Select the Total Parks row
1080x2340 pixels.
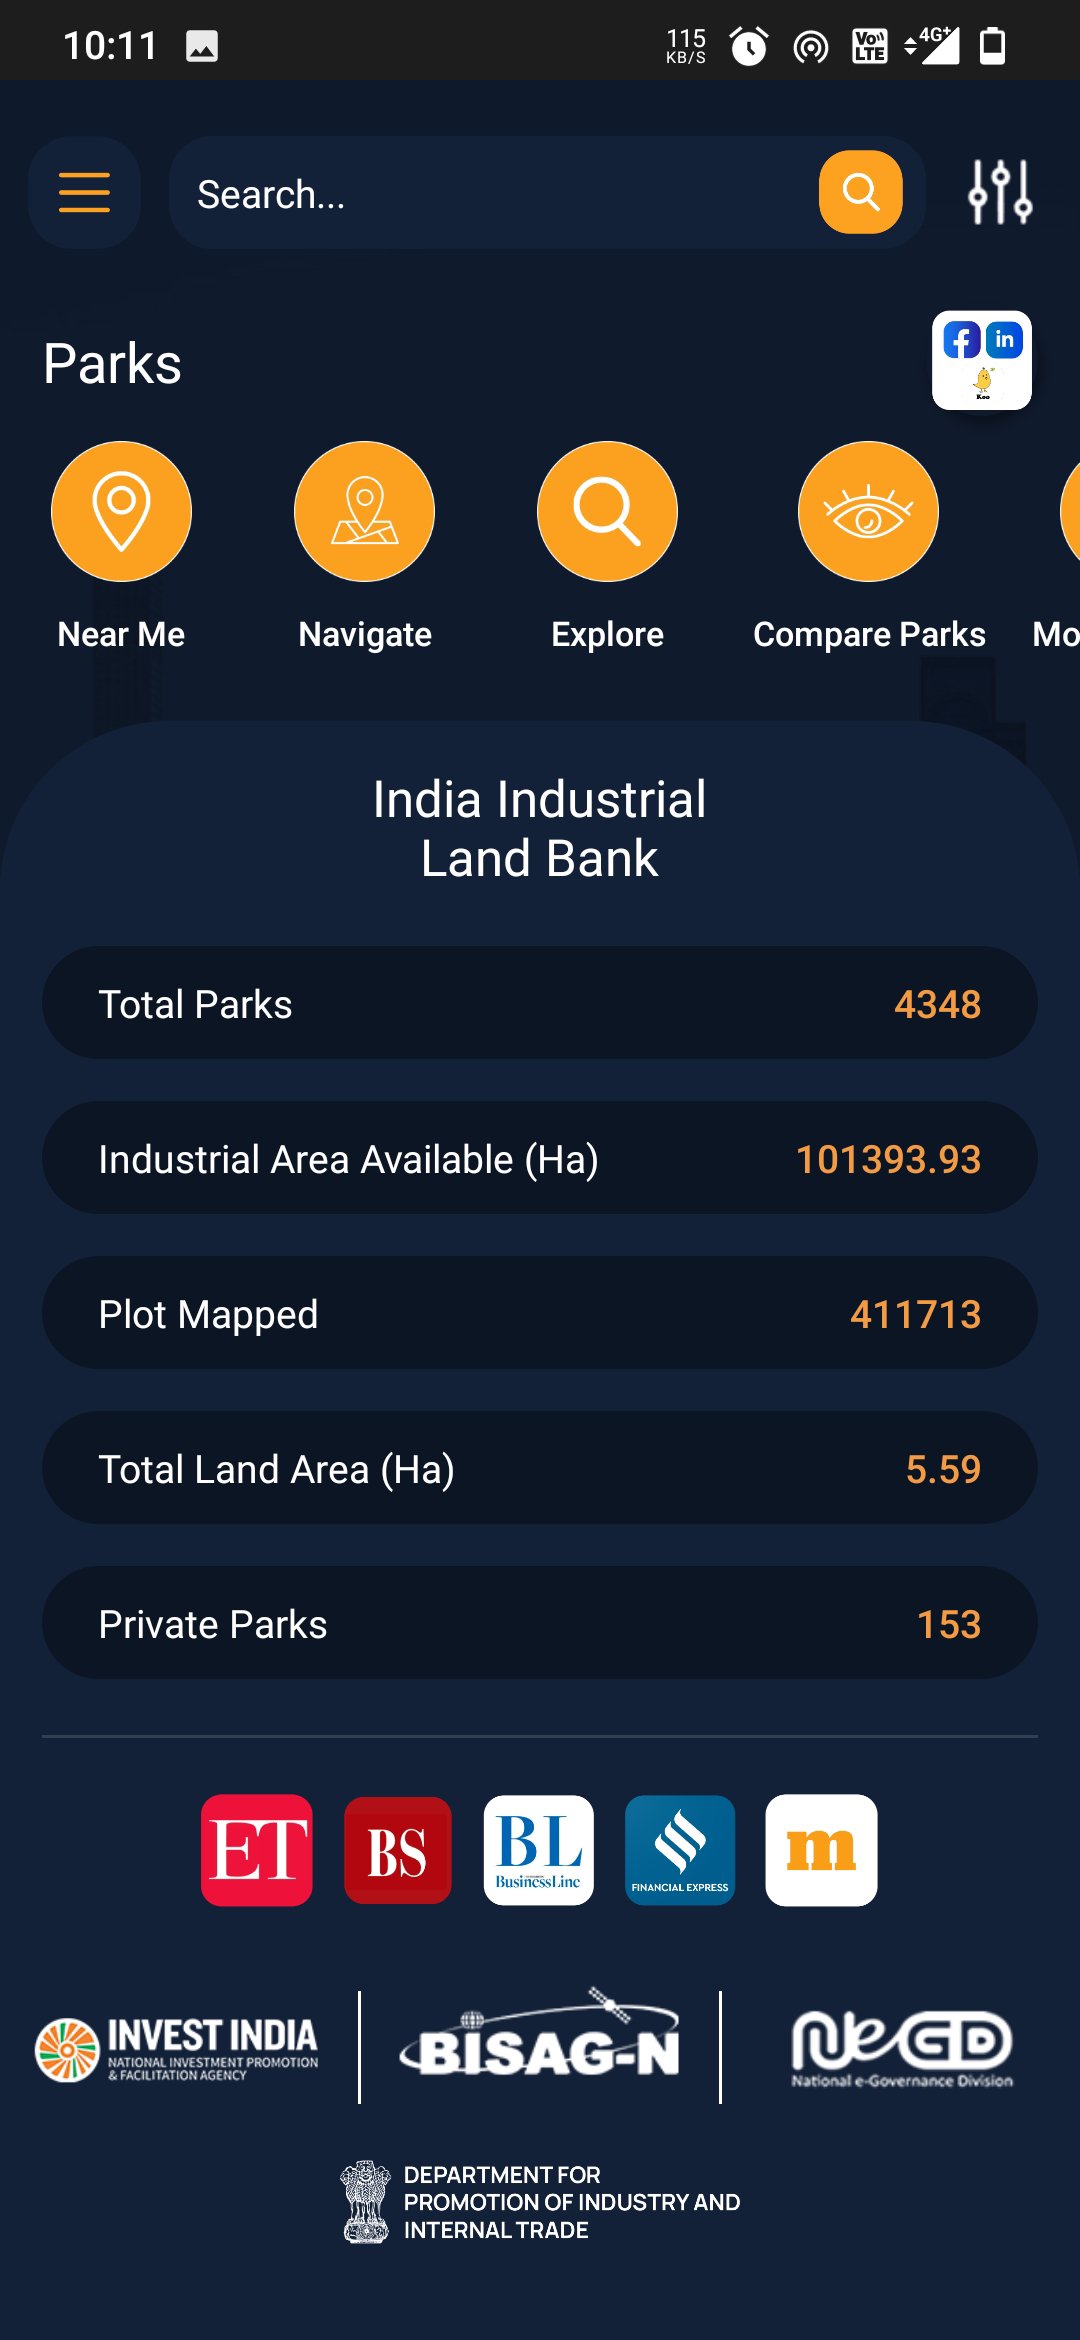click(540, 1003)
